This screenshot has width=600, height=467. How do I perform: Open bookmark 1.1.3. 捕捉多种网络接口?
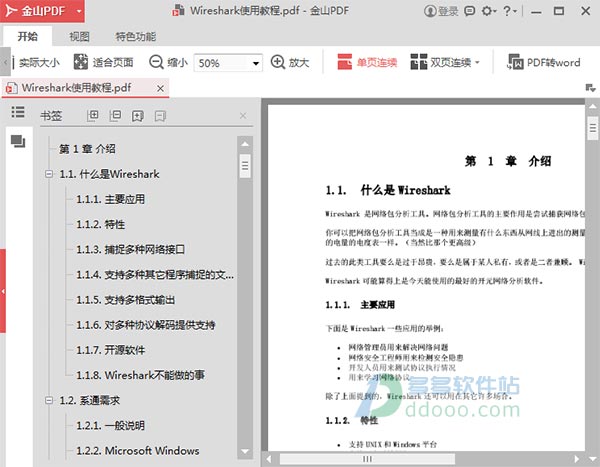pyautogui.click(x=130, y=250)
